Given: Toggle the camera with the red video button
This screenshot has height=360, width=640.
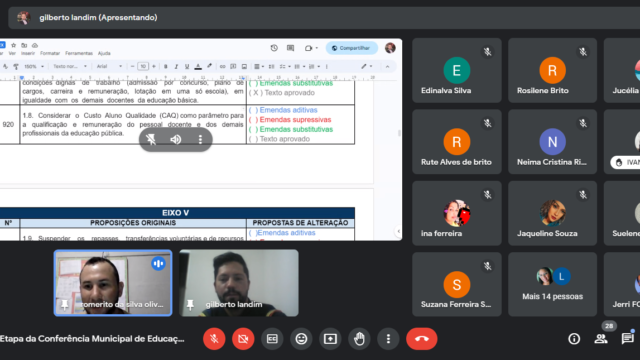Looking at the screenshot, I should pyautogui.click(x=243, y=339).
